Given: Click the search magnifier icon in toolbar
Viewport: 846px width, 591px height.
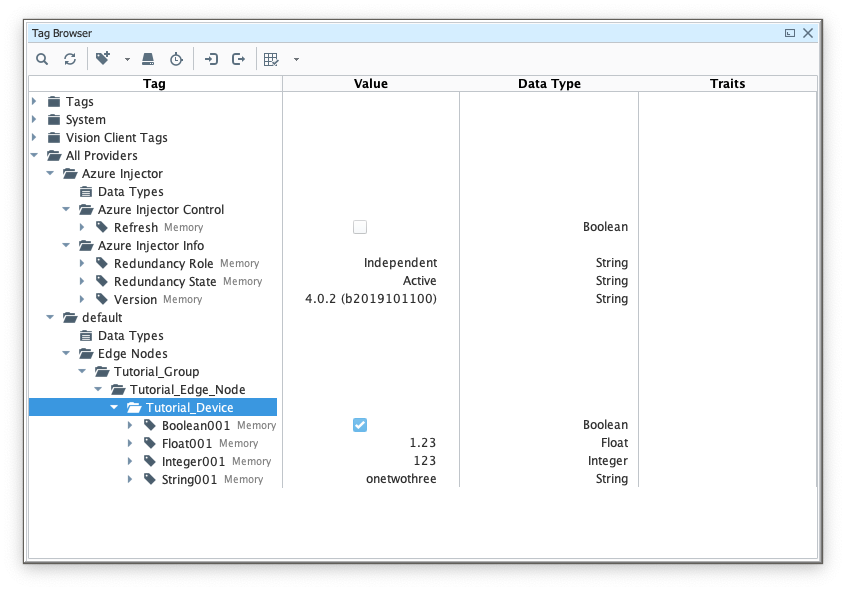Looking at the screenshot, I should coord(42,59).
